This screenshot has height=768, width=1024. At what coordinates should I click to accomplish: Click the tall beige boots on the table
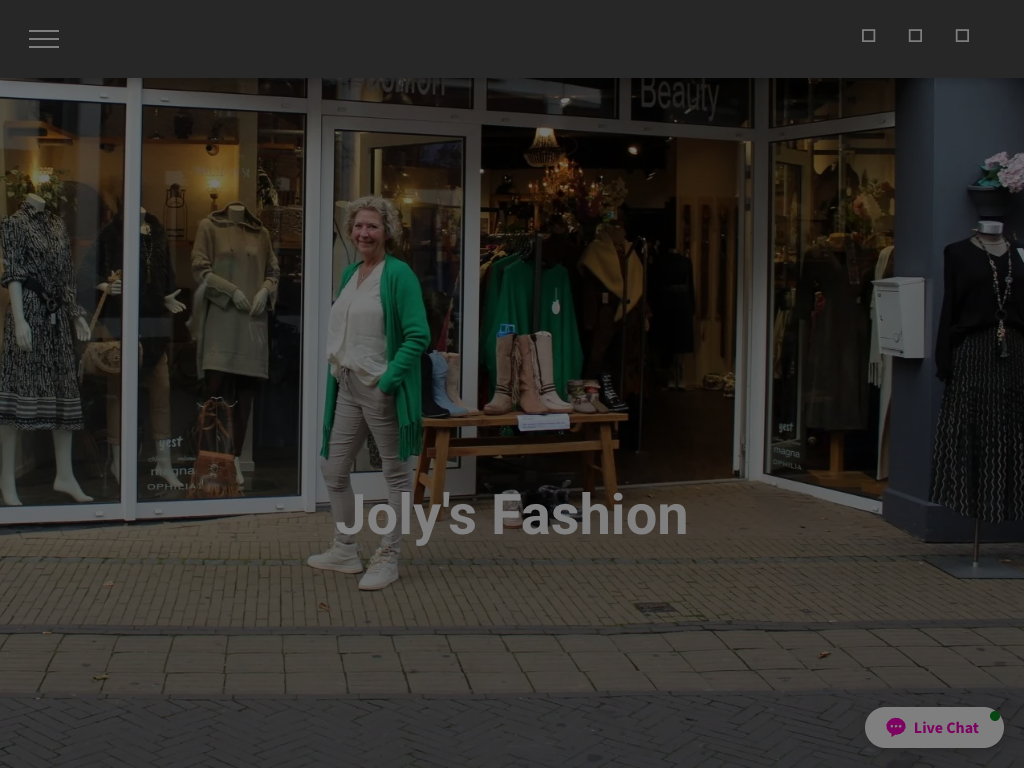point(530,373)
